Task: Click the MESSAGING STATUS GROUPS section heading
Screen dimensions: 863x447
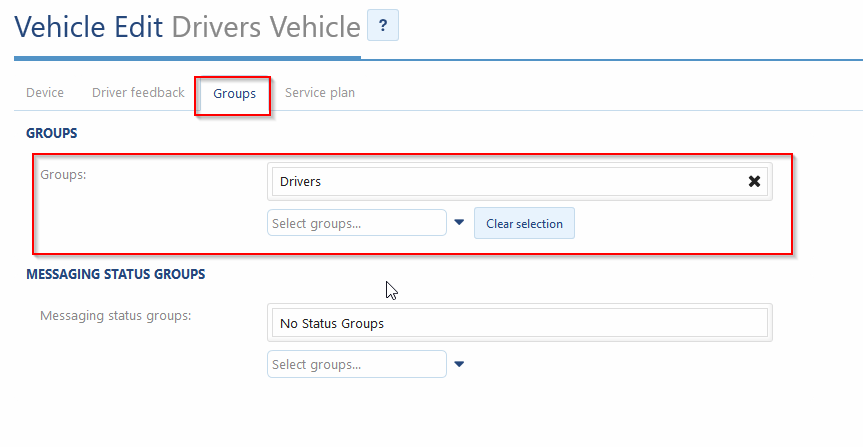Action: coord(115,274)
